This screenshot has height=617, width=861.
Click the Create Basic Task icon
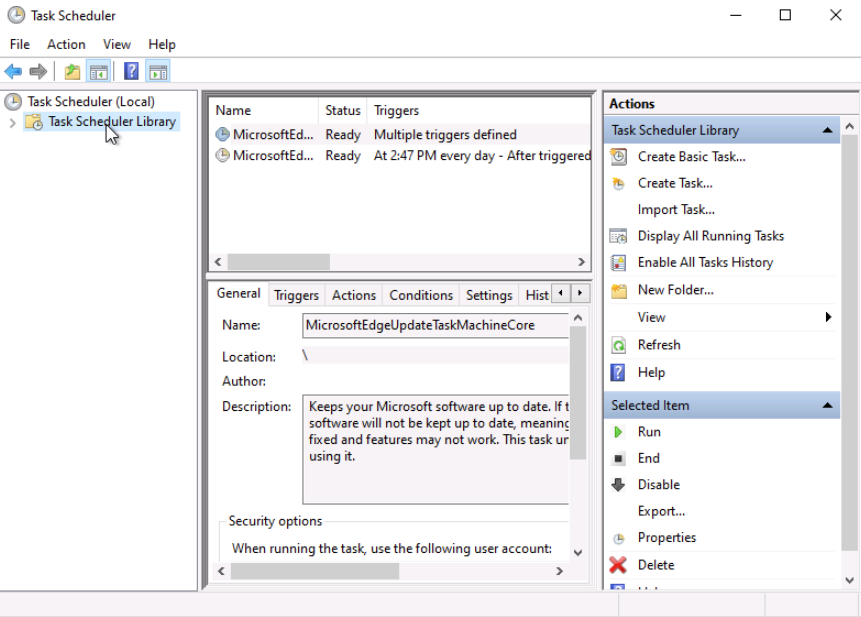pyautogui.click(x=619, y=157)
